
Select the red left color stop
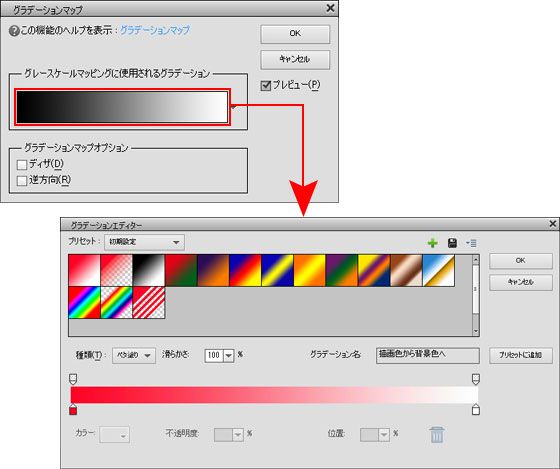(x=73, y=410)
